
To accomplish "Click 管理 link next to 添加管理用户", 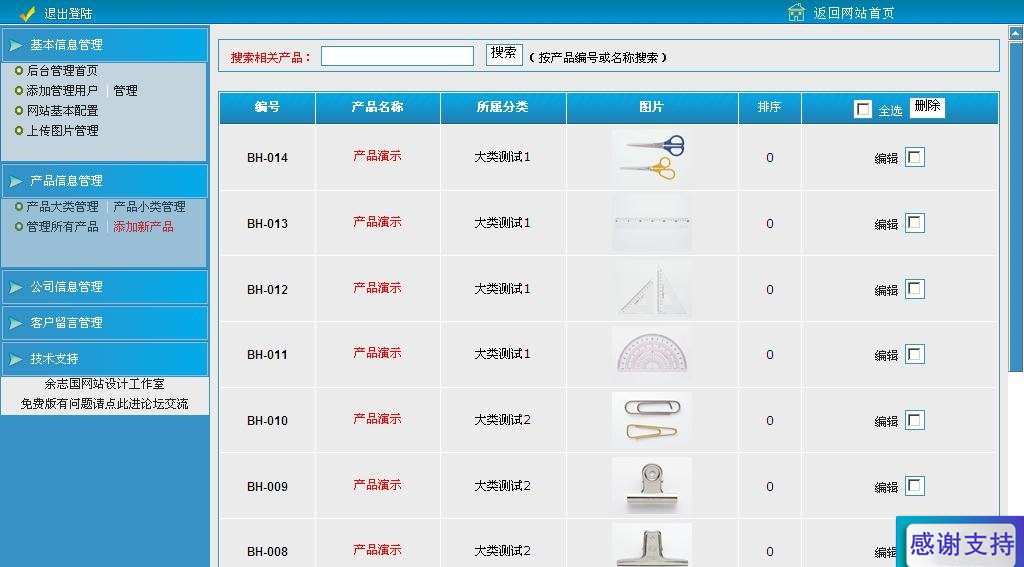I will [125, 91].
